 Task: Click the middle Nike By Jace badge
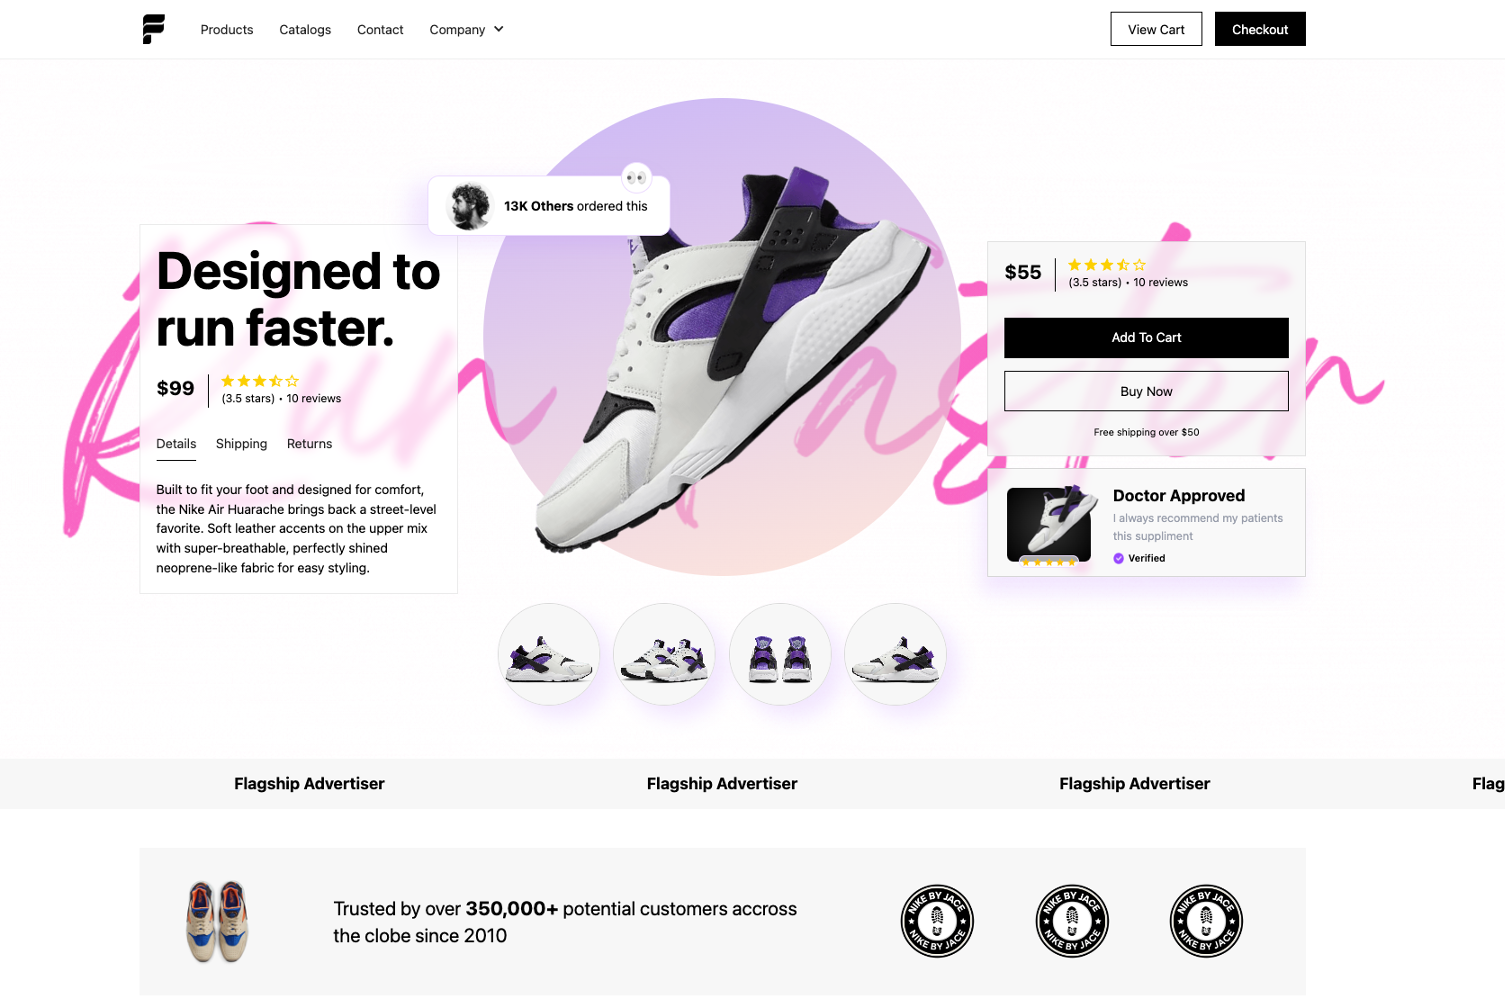tap(1072, 921)
